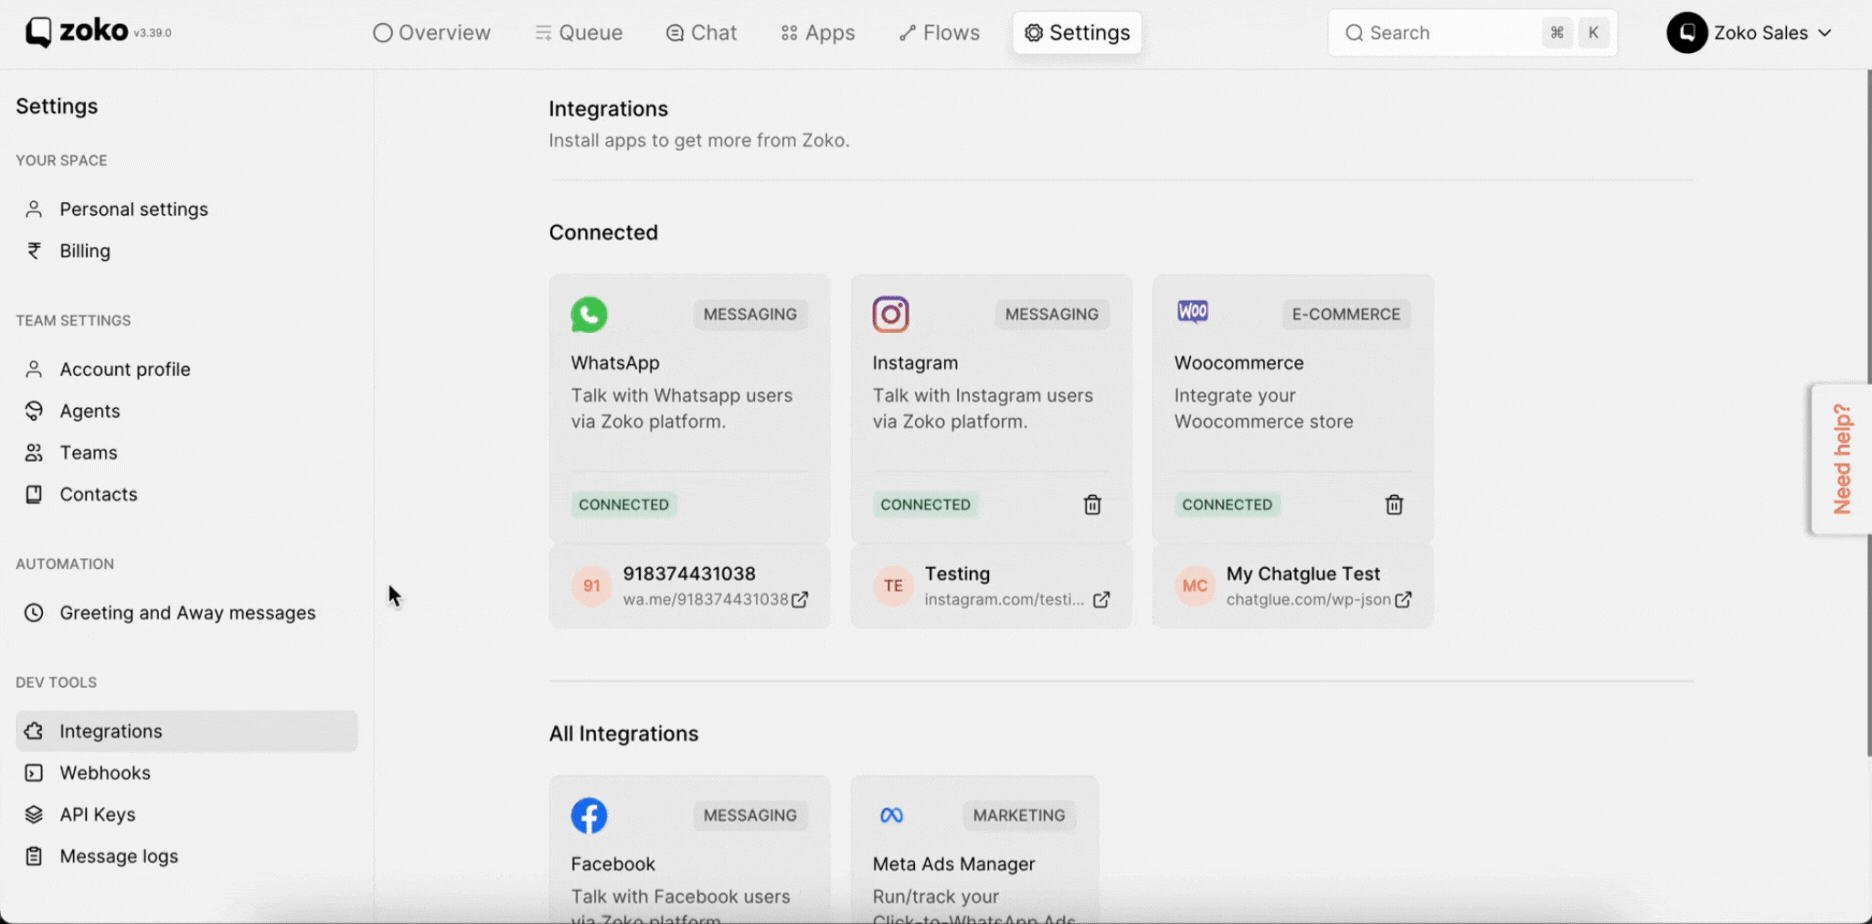Open the Overview tab
The image size is (1872, 924).
pos(432,33)
